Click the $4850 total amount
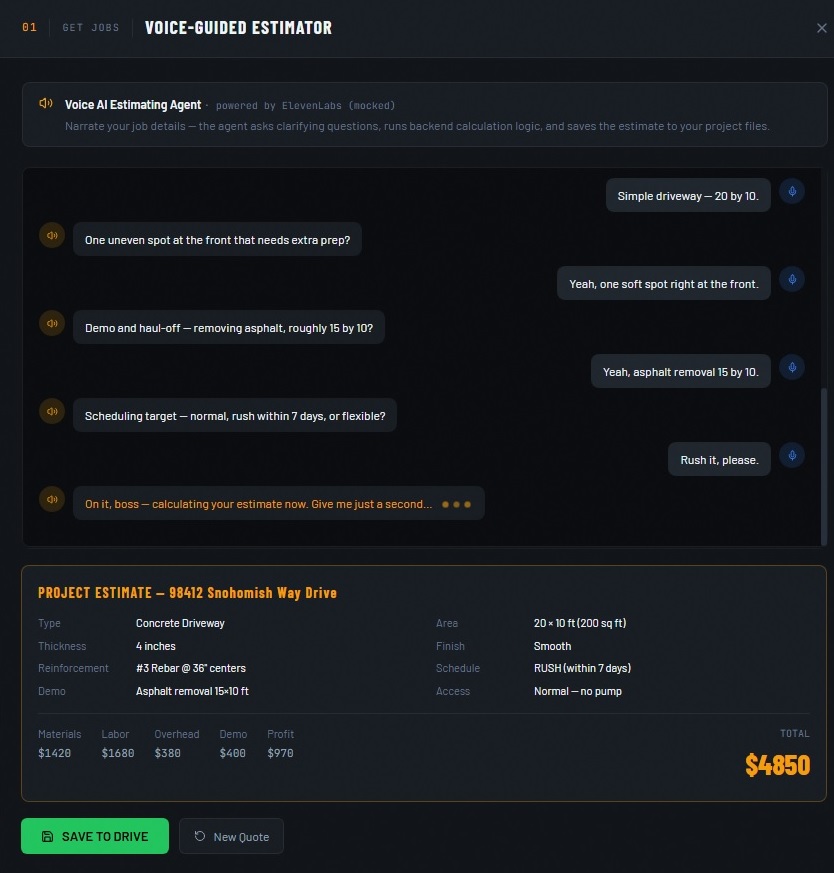834x873 pixels. point(777,765)
